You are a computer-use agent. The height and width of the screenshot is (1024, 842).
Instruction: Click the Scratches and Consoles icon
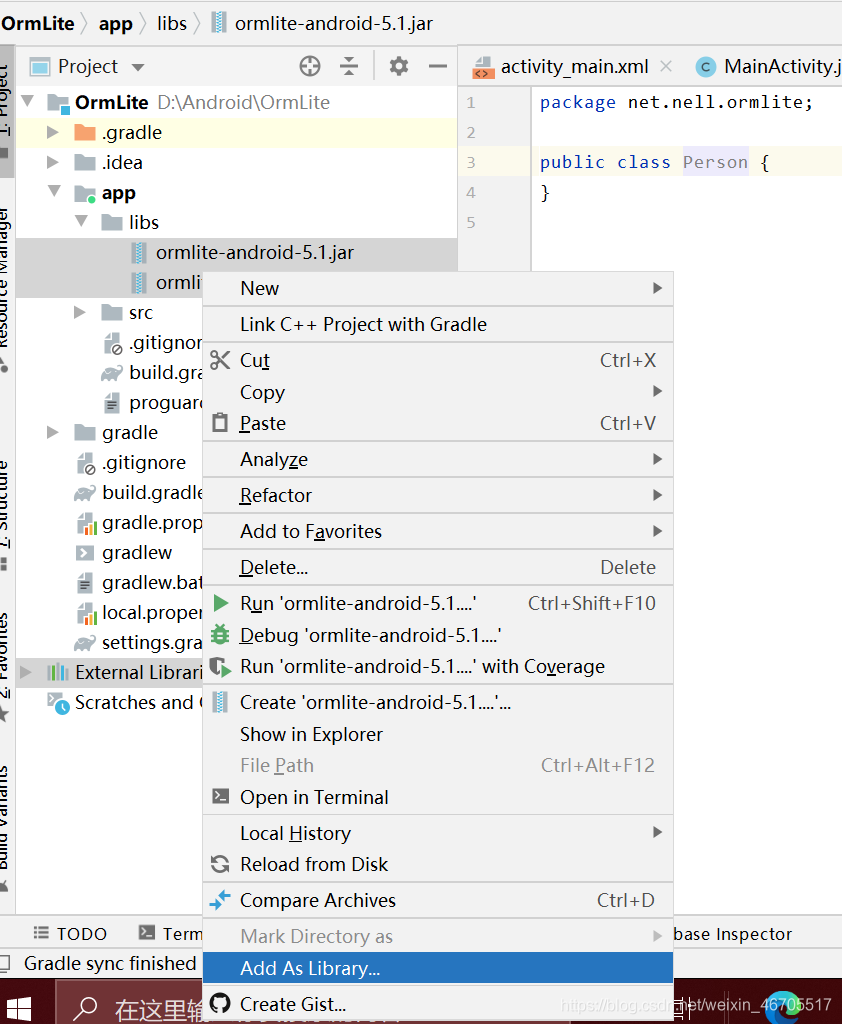[x=57, y=703]
